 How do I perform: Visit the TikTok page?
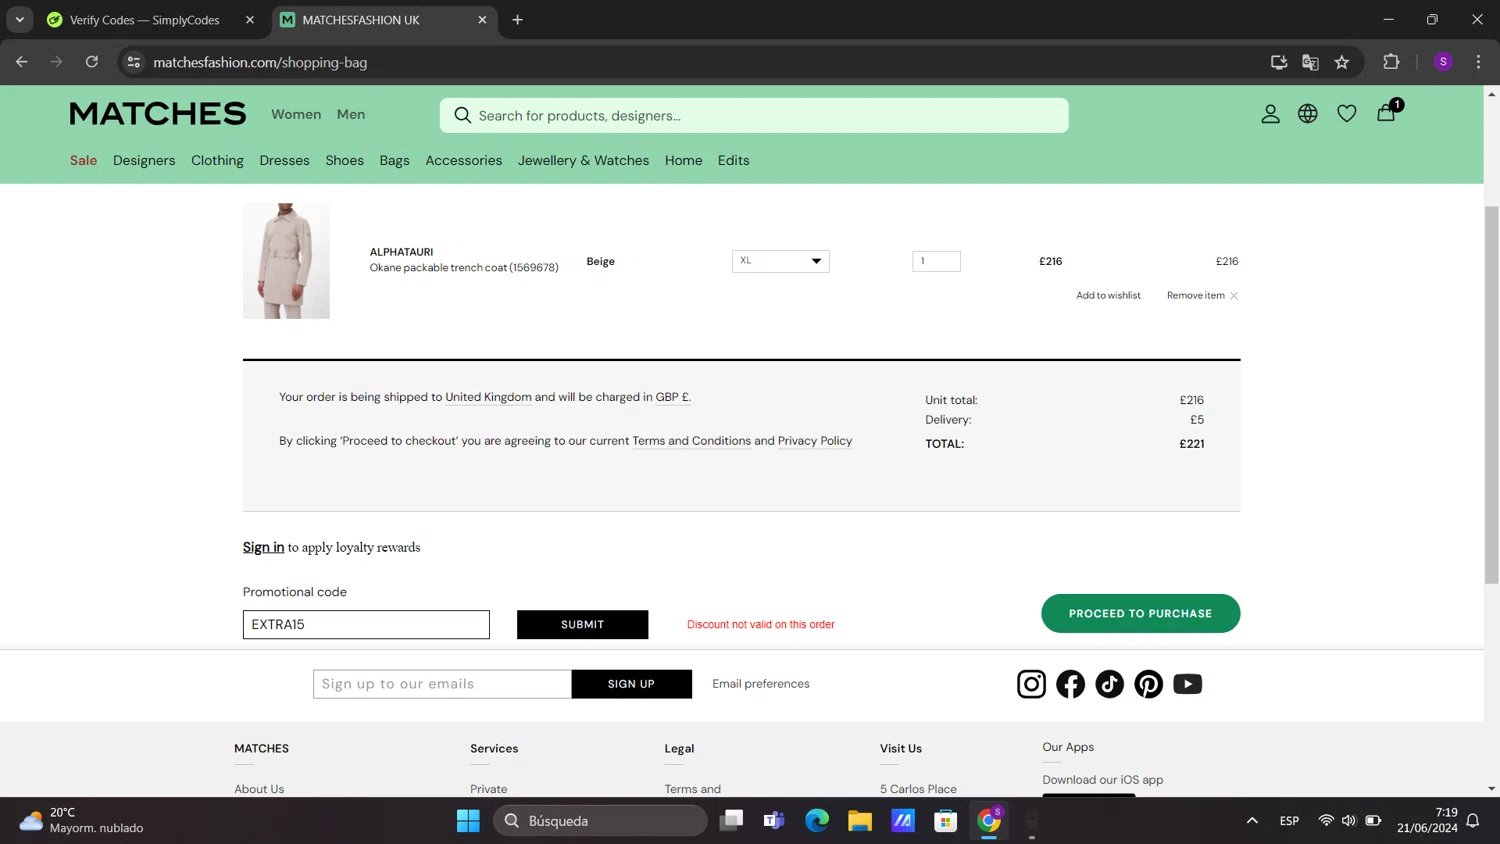coord(1109,684)
